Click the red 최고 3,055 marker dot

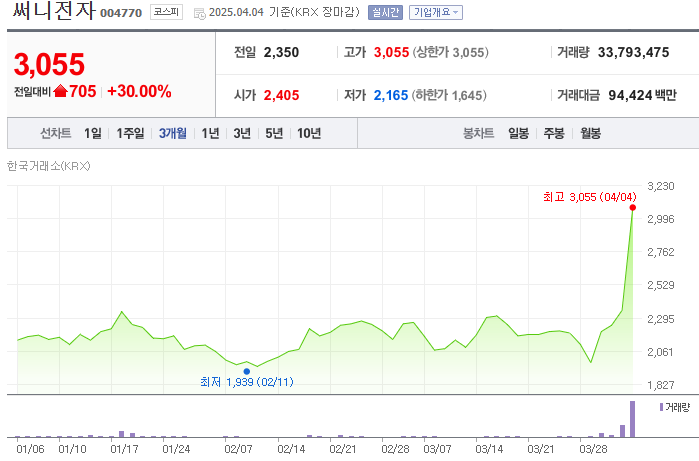coord(633,207)
